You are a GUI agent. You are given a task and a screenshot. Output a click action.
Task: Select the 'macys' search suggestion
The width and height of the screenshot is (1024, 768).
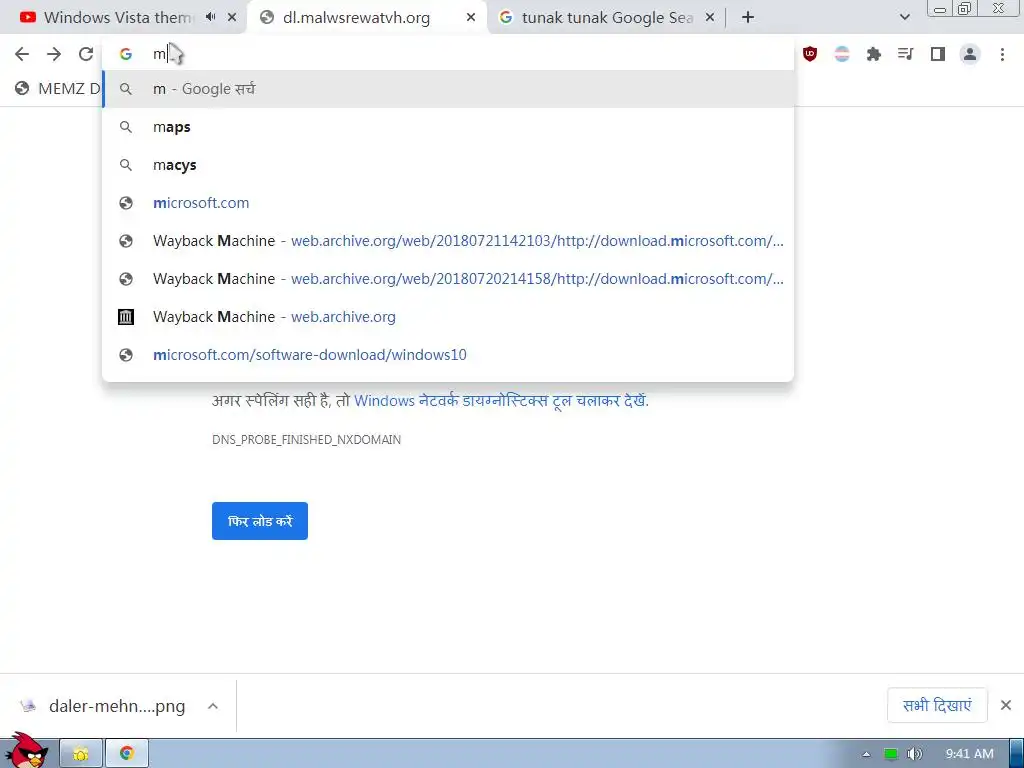tap(448, 165)
